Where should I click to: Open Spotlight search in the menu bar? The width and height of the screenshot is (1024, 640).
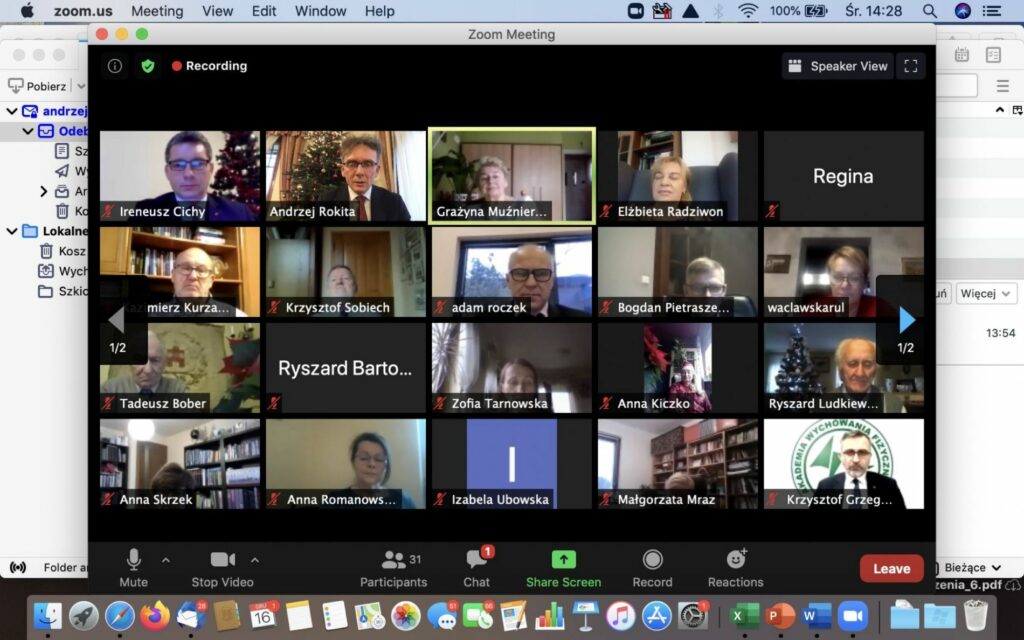[x=929, y=10]
